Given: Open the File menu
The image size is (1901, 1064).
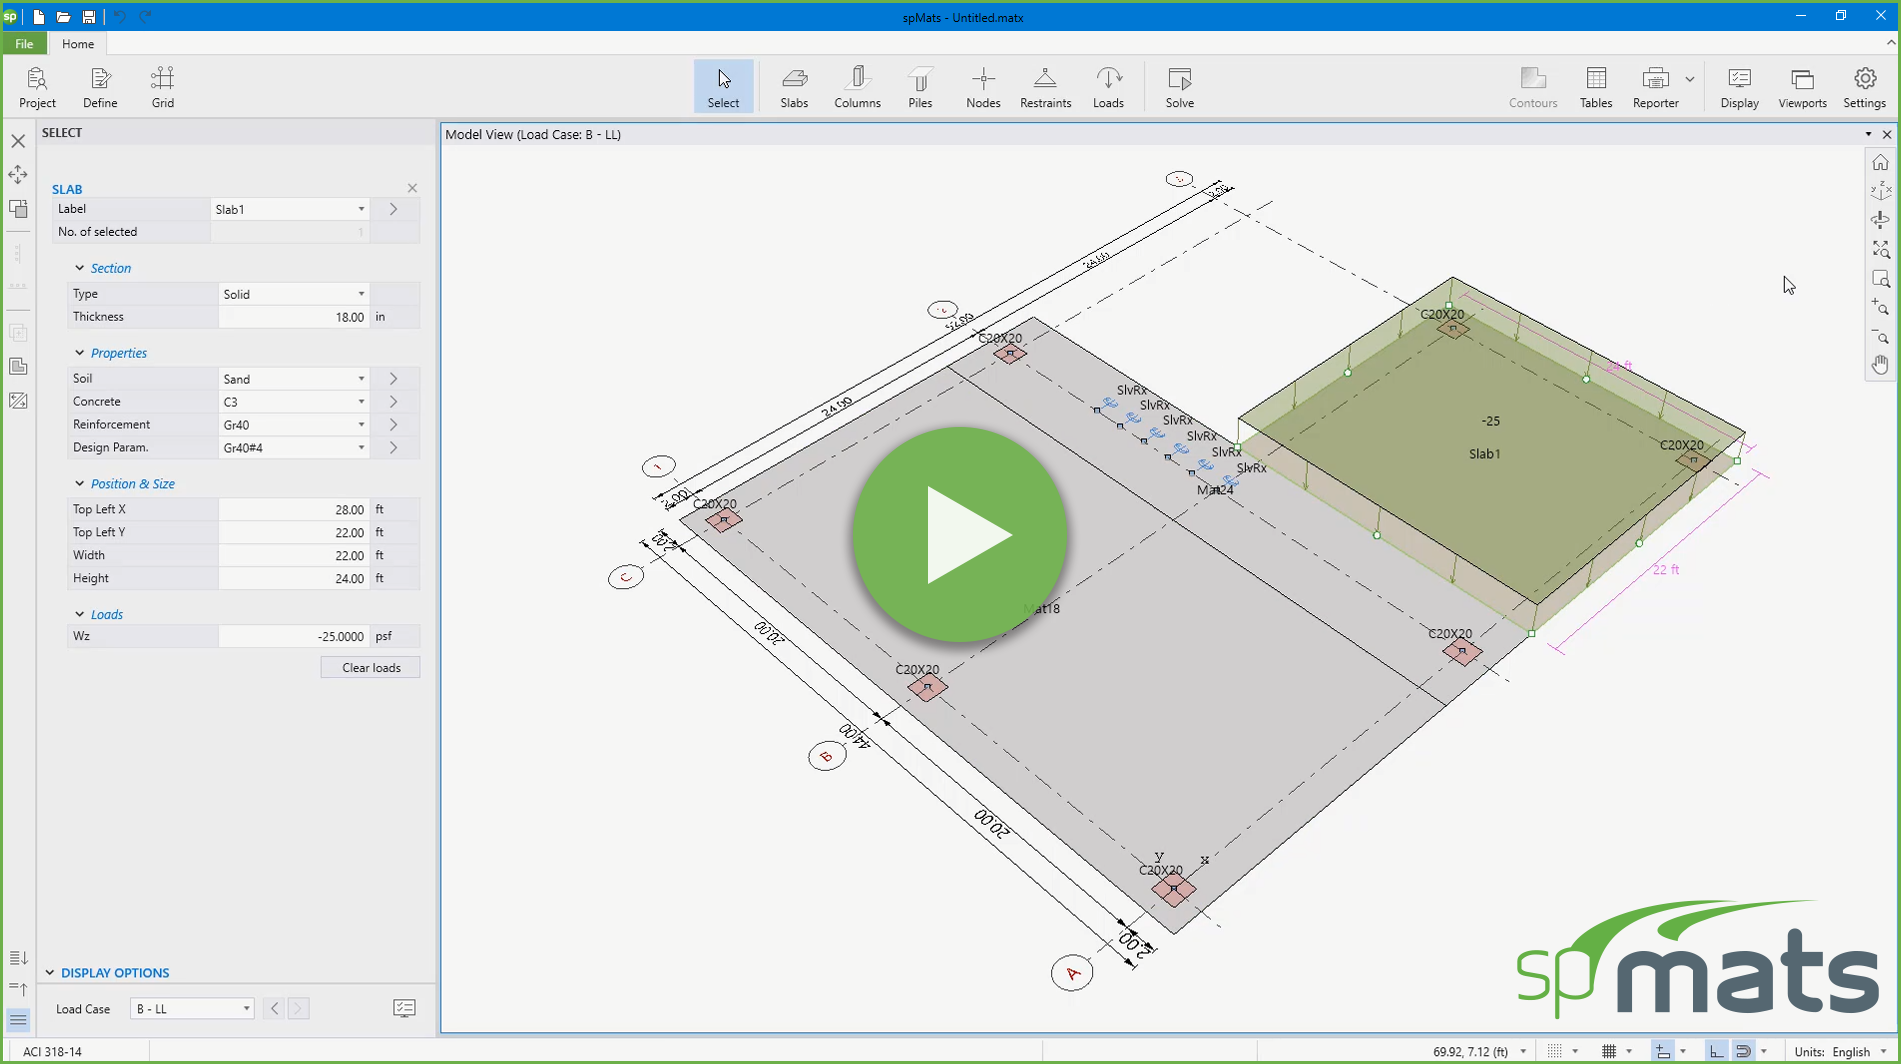Looking at the screenshot, I should pos(24,44).
